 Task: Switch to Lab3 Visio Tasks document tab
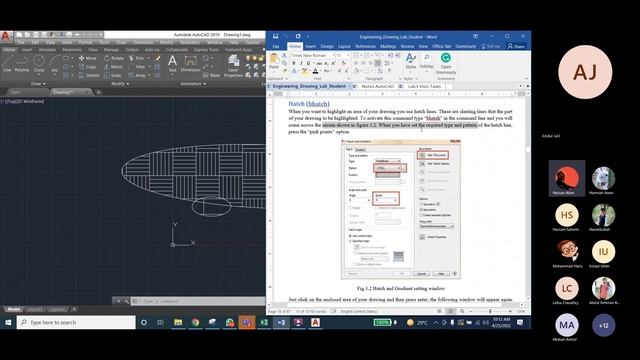[424, 87]
